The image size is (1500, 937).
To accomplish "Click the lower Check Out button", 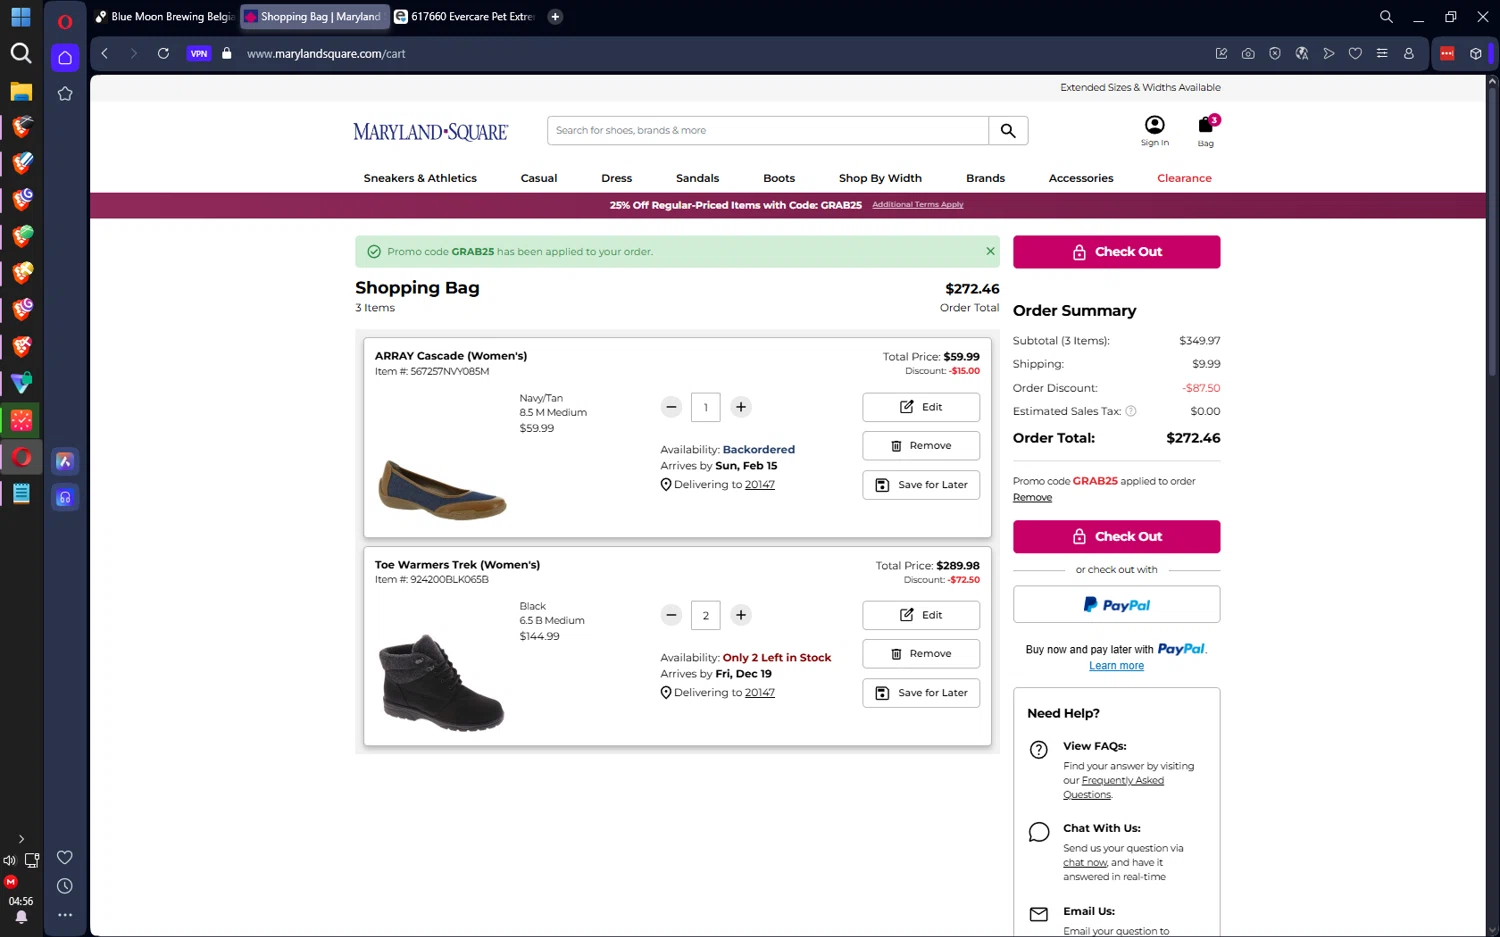I will (x=1116, y=537).
